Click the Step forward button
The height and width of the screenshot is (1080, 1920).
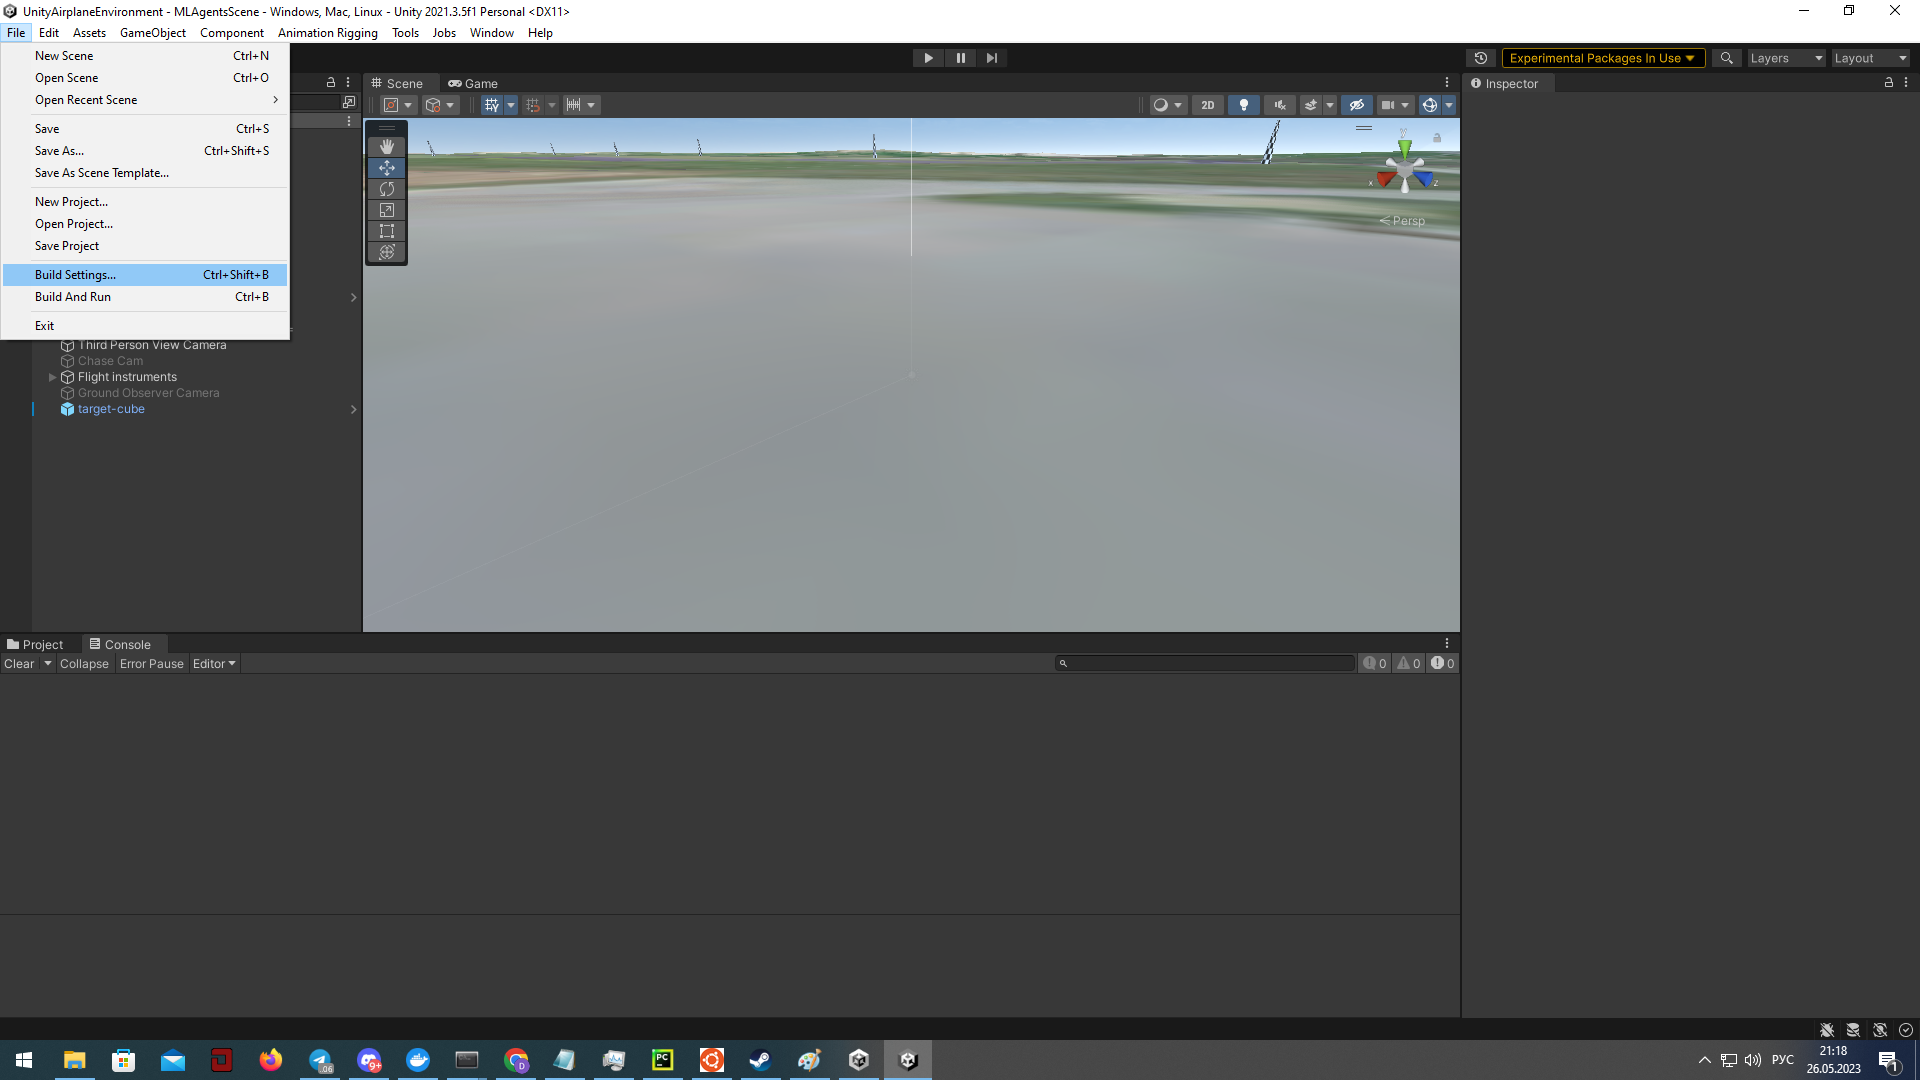(991, 58)
